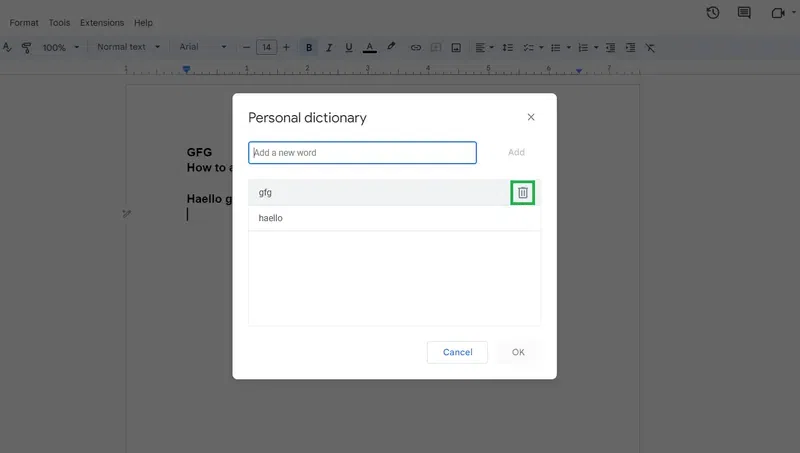Viewport: 800px width, 453px height.
Task: Expand checklist options arrow
Action: (x=541, y=47)
